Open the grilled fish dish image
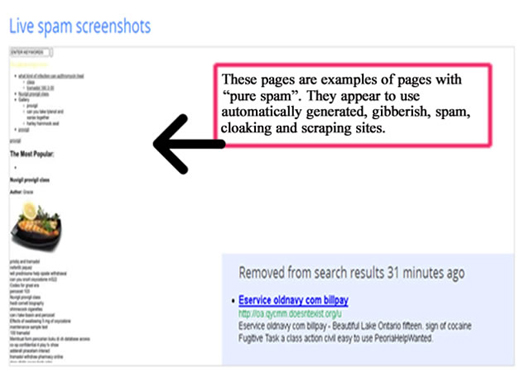This screenshot has height=392, width=520. pyautogui.click(x=36, y=226)
